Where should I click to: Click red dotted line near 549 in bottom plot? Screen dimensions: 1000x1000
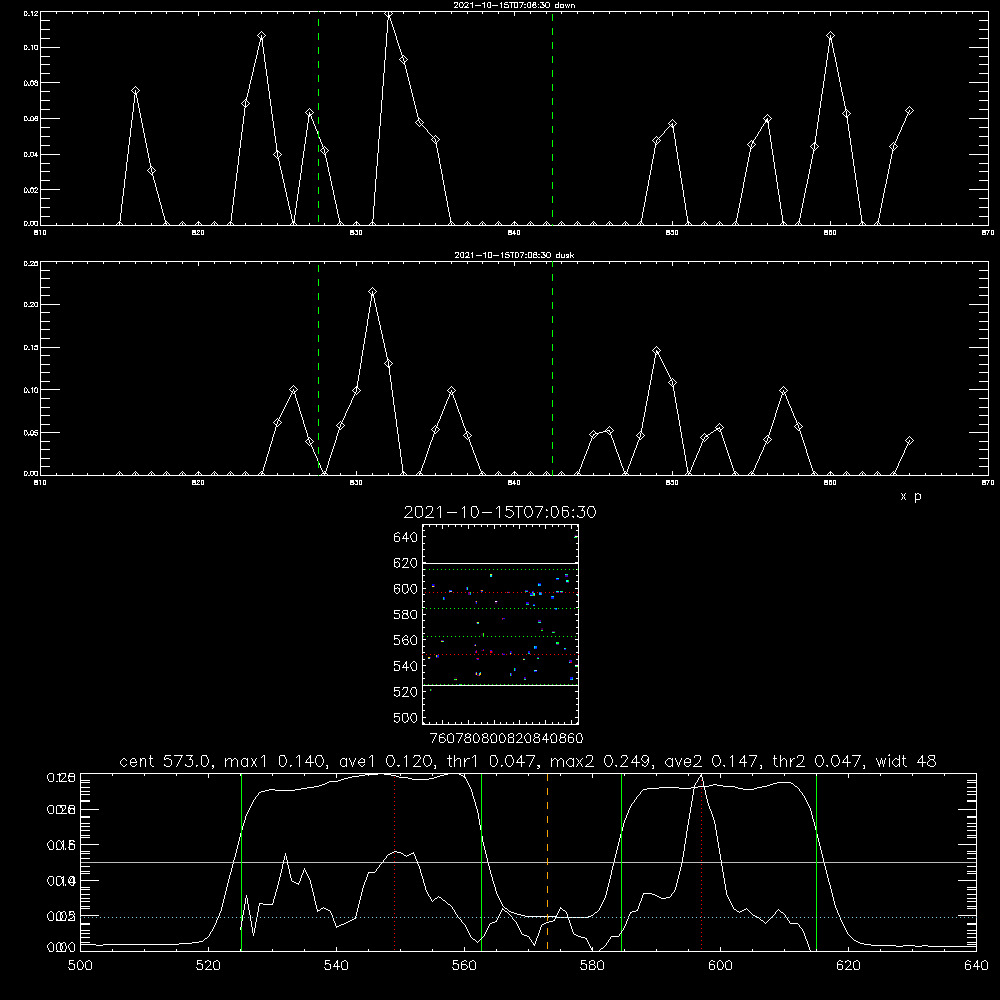click(x=395, y=861)
